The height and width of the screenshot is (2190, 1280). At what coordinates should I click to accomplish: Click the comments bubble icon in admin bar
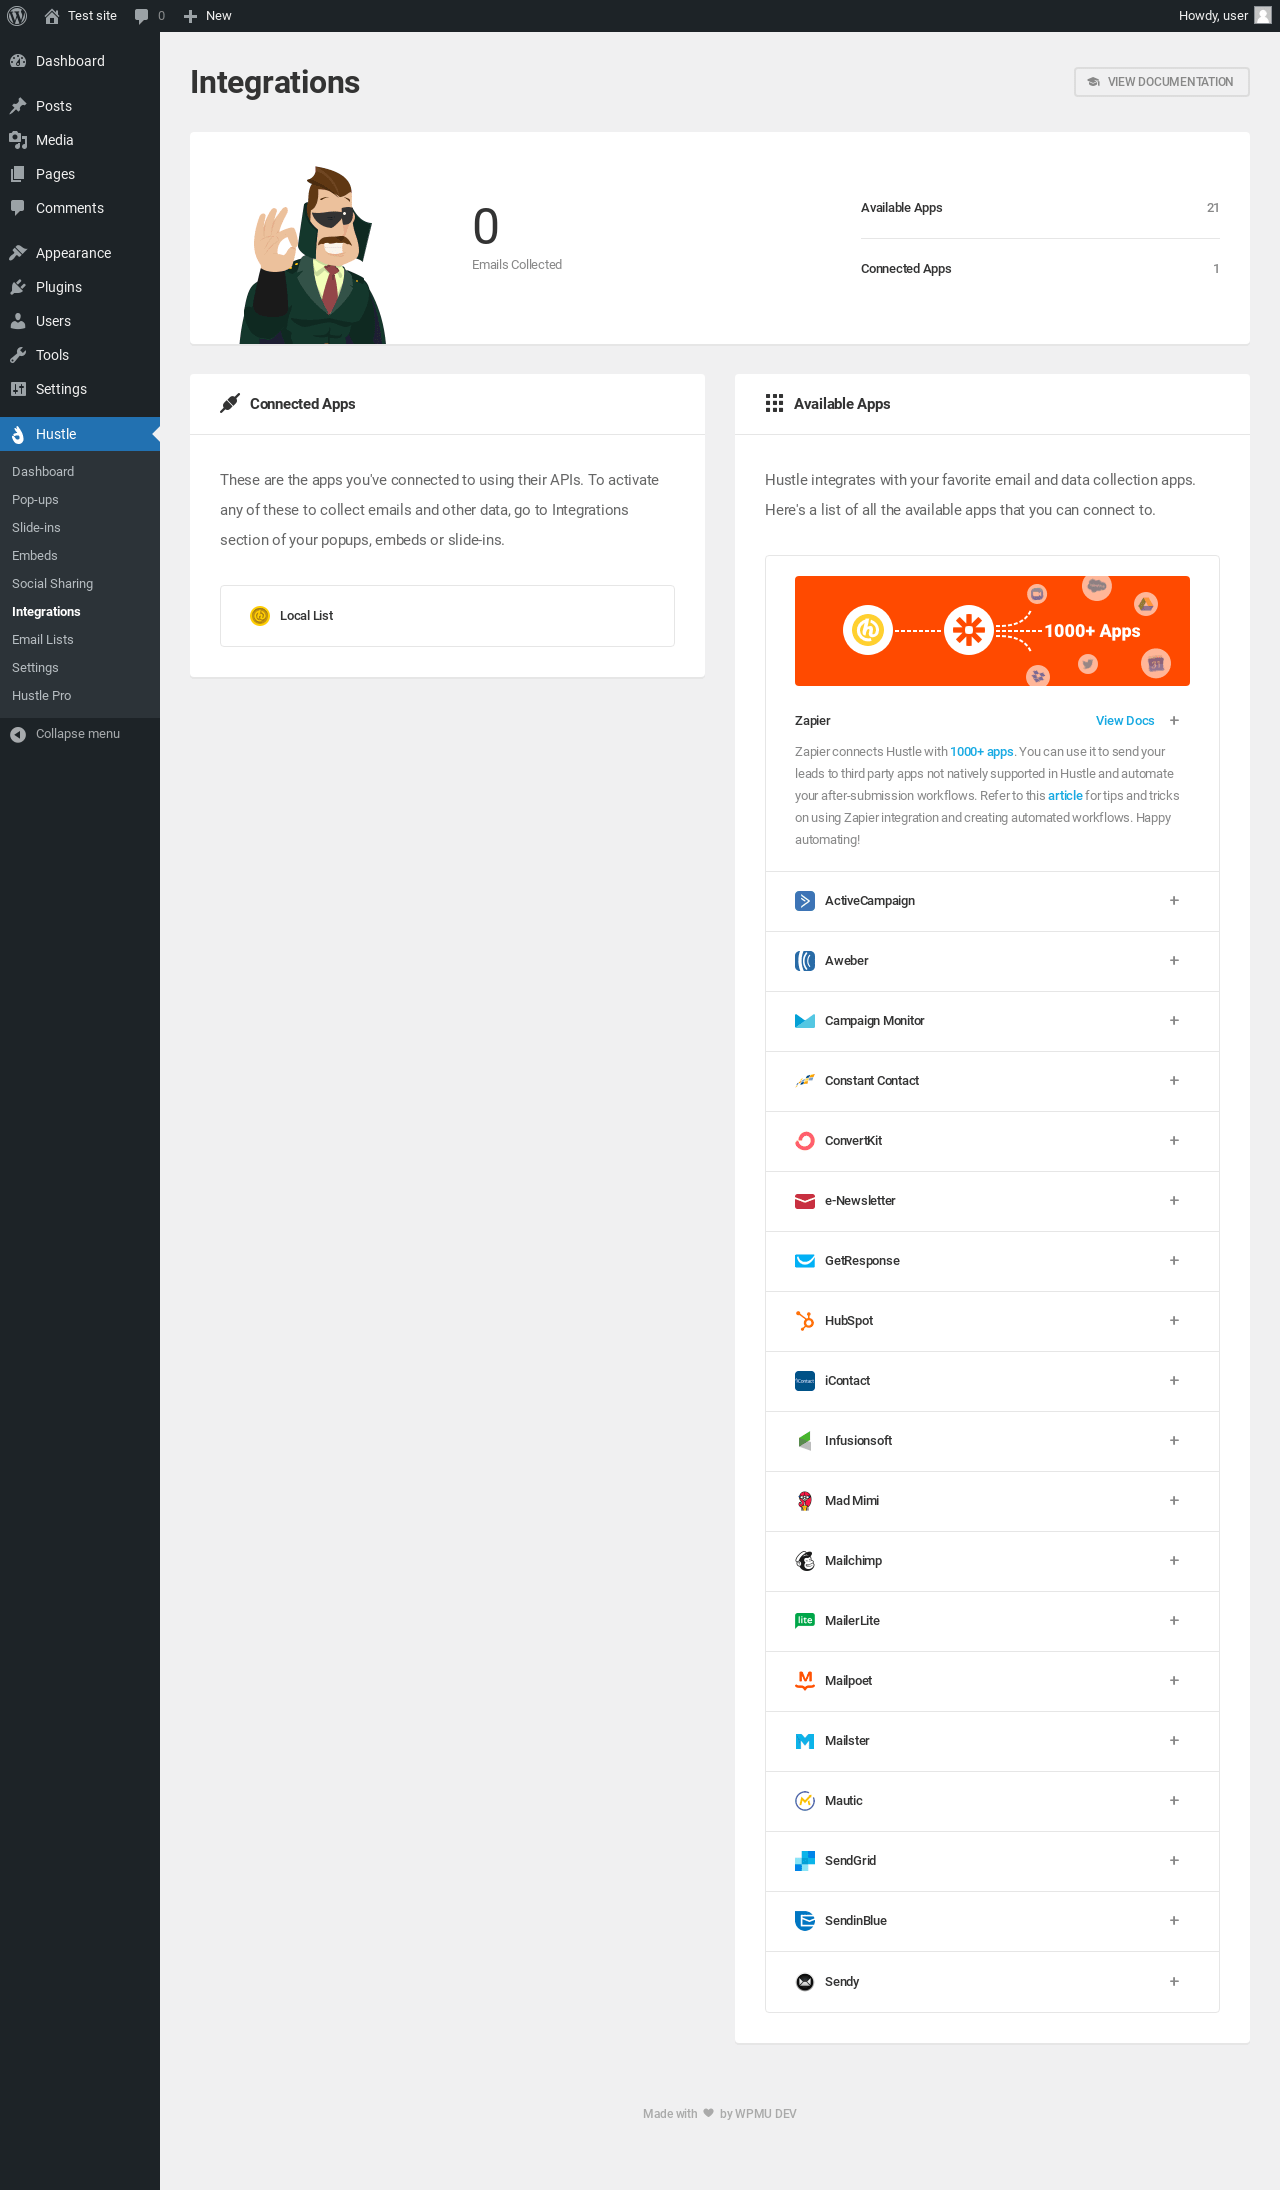(x=141, y=16)
